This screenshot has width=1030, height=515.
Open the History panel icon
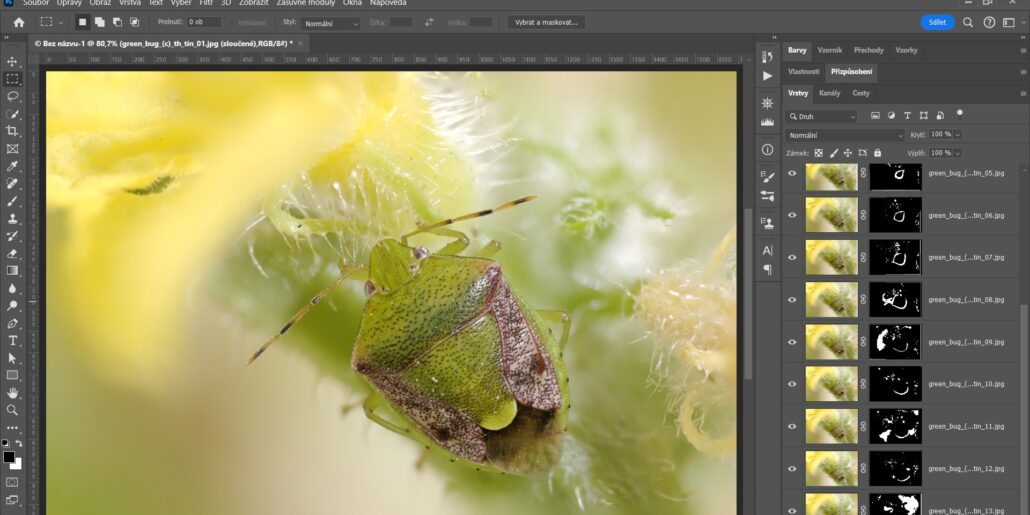click(767, 57)
